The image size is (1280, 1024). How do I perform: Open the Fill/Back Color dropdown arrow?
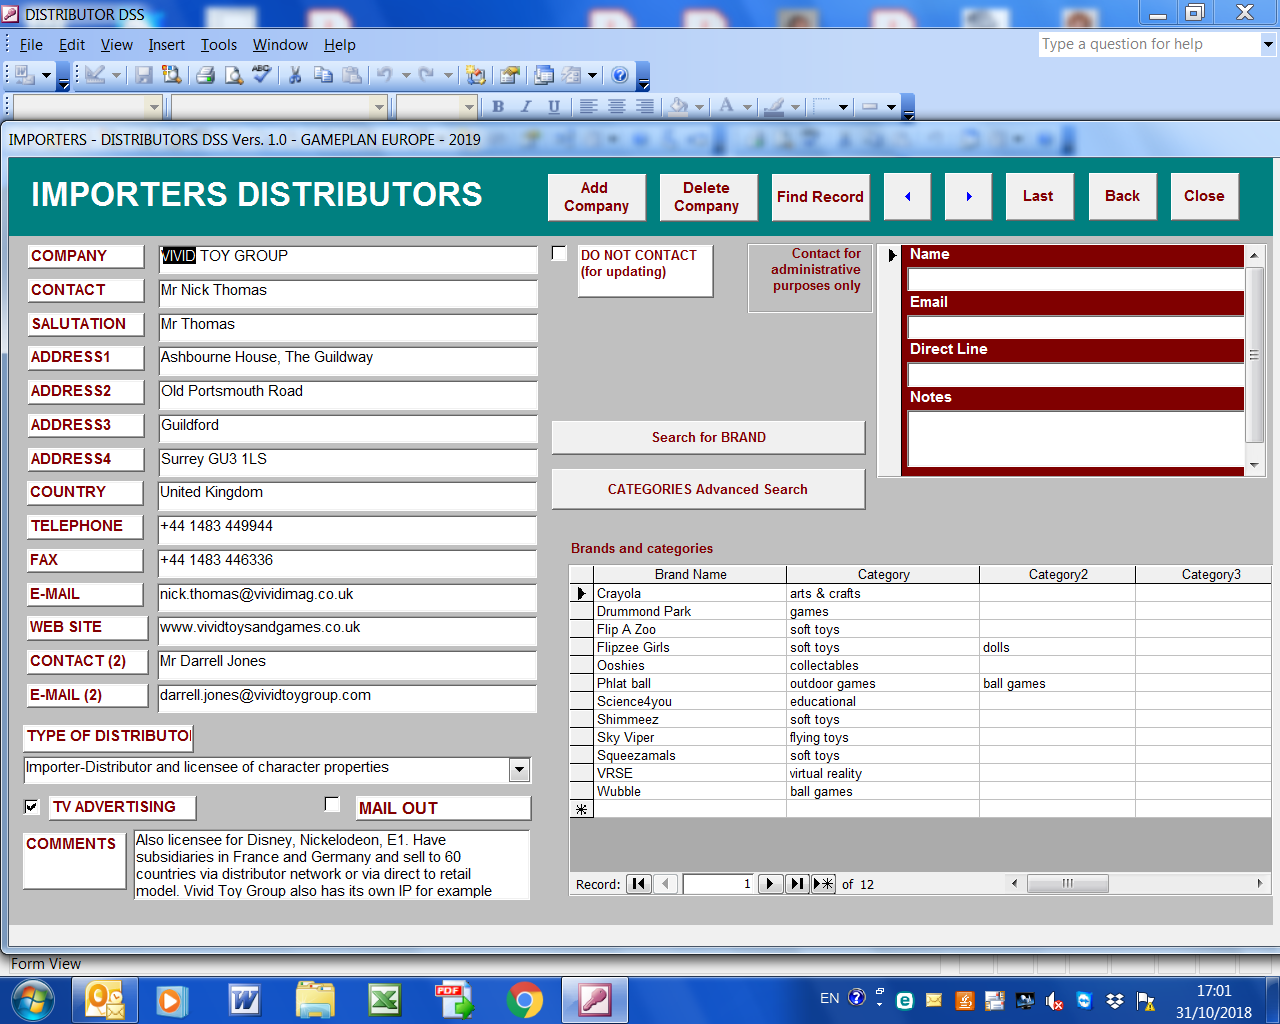point(700,107)
